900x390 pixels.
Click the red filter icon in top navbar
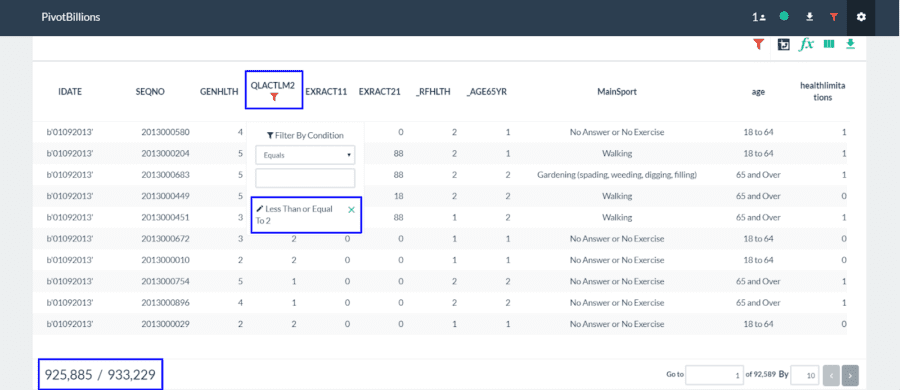click(x=834, y=17)
